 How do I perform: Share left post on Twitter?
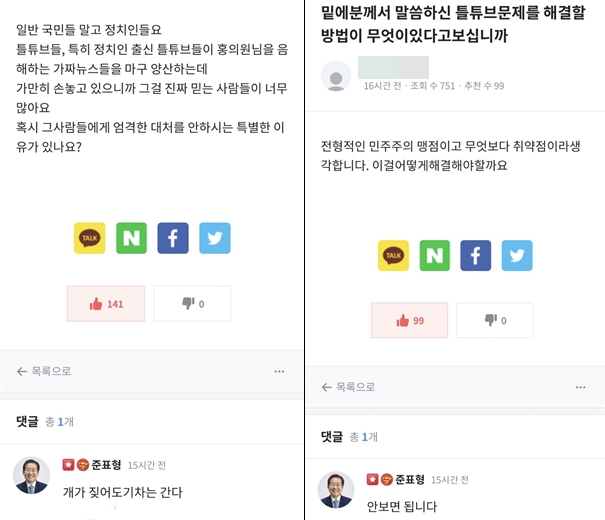[x=215, y=238]
